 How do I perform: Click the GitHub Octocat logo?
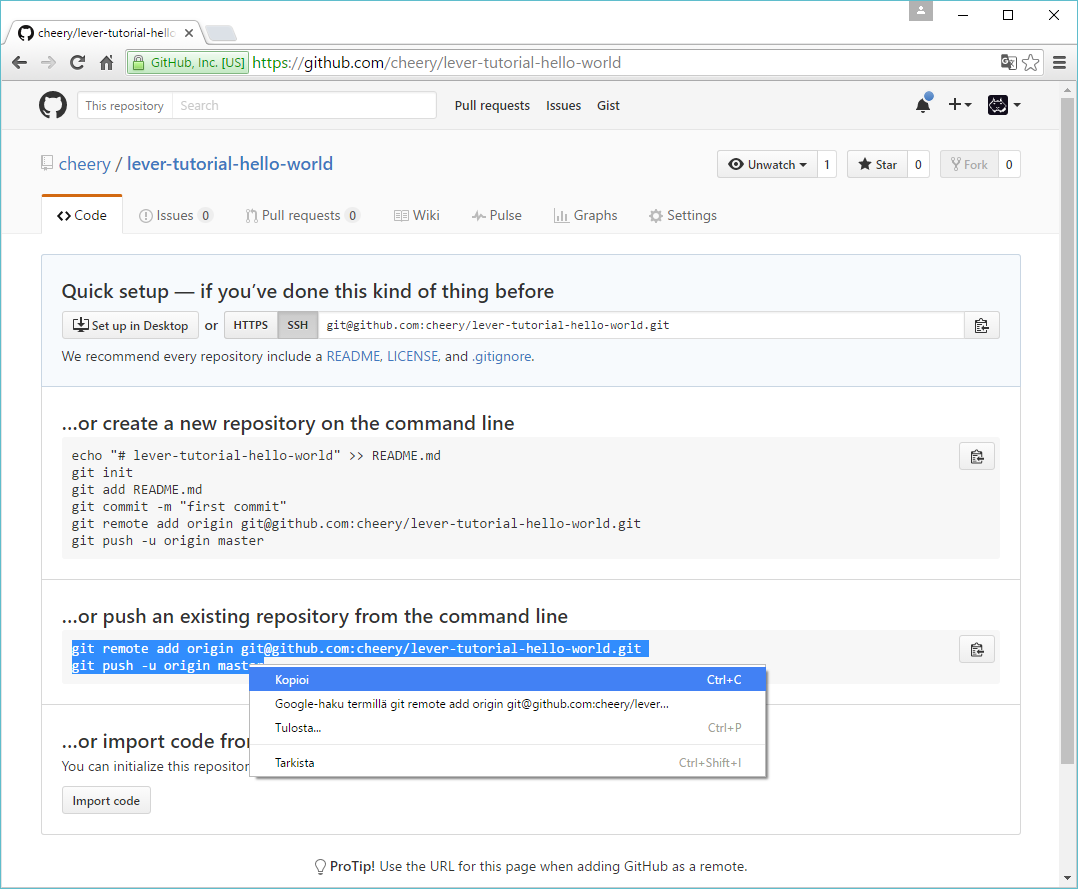tap(53, 105)
